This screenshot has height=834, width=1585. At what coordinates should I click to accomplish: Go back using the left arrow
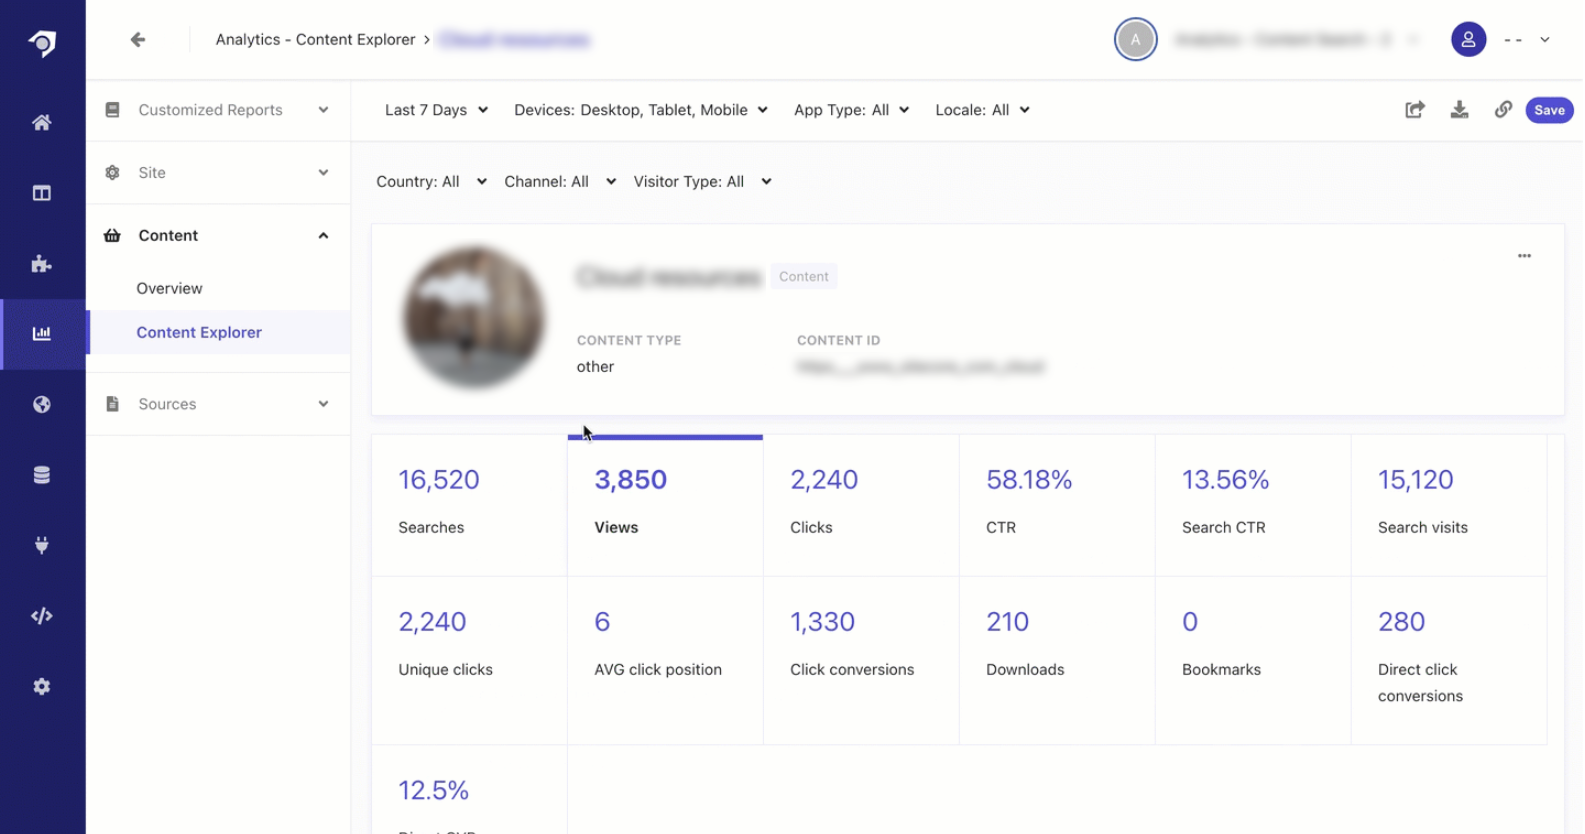(138, 39)
